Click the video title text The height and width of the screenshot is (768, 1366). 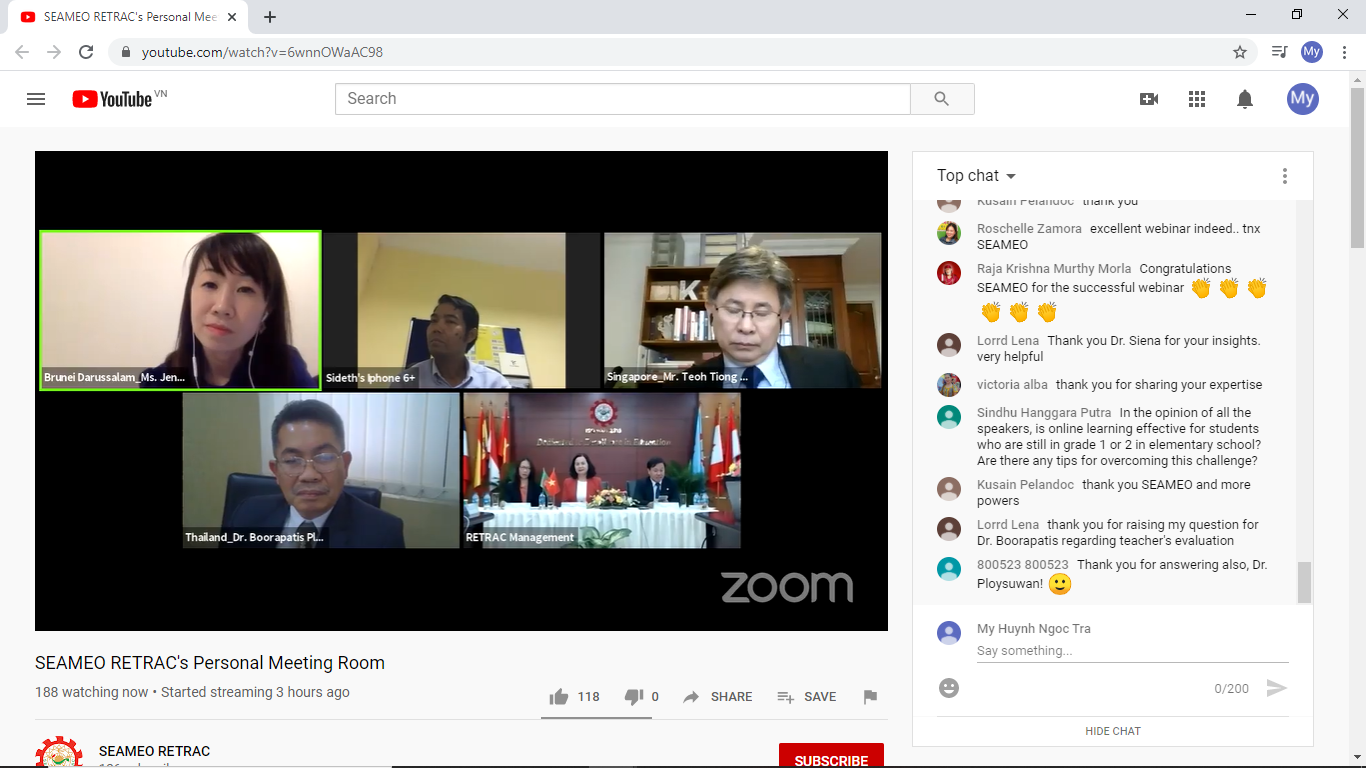point(210,663)
